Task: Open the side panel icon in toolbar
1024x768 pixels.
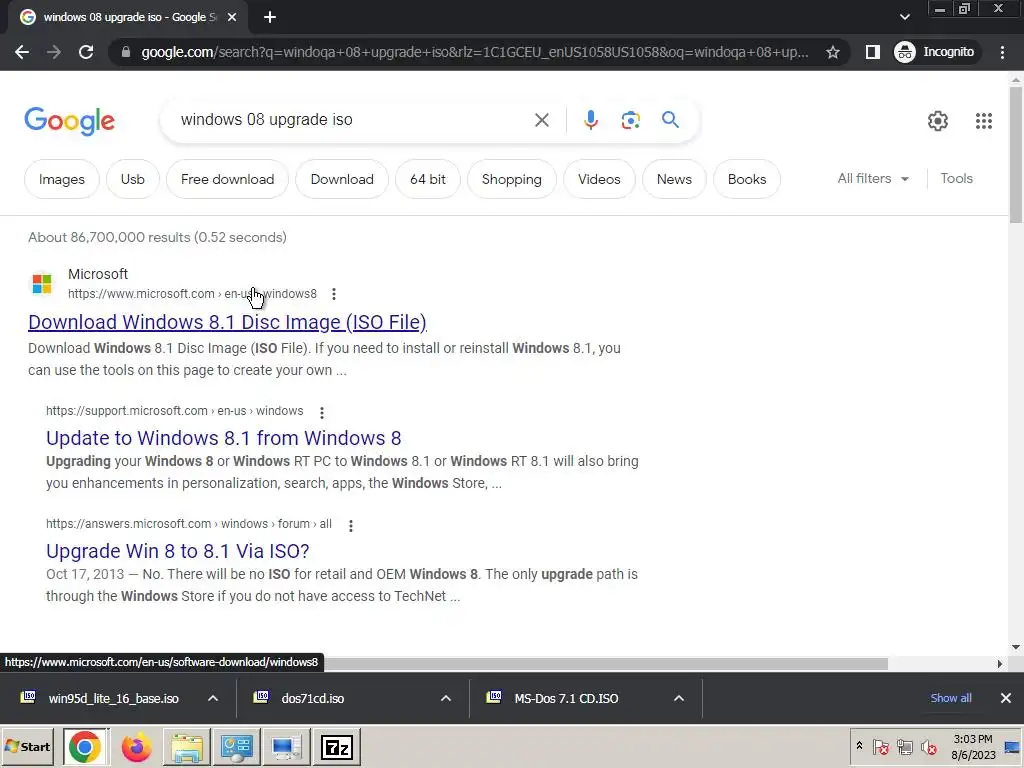Action: click(872, 52)
